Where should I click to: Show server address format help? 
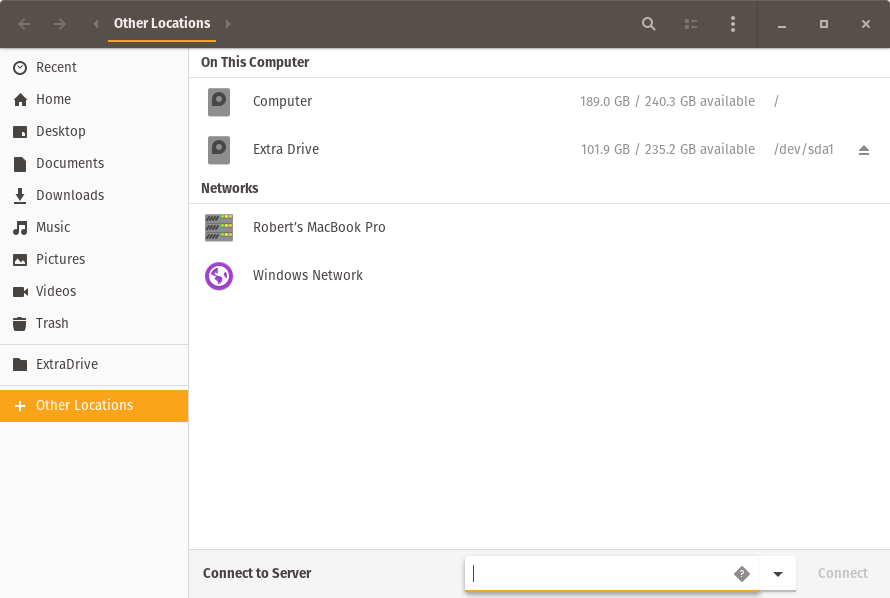tap(742, 573)
